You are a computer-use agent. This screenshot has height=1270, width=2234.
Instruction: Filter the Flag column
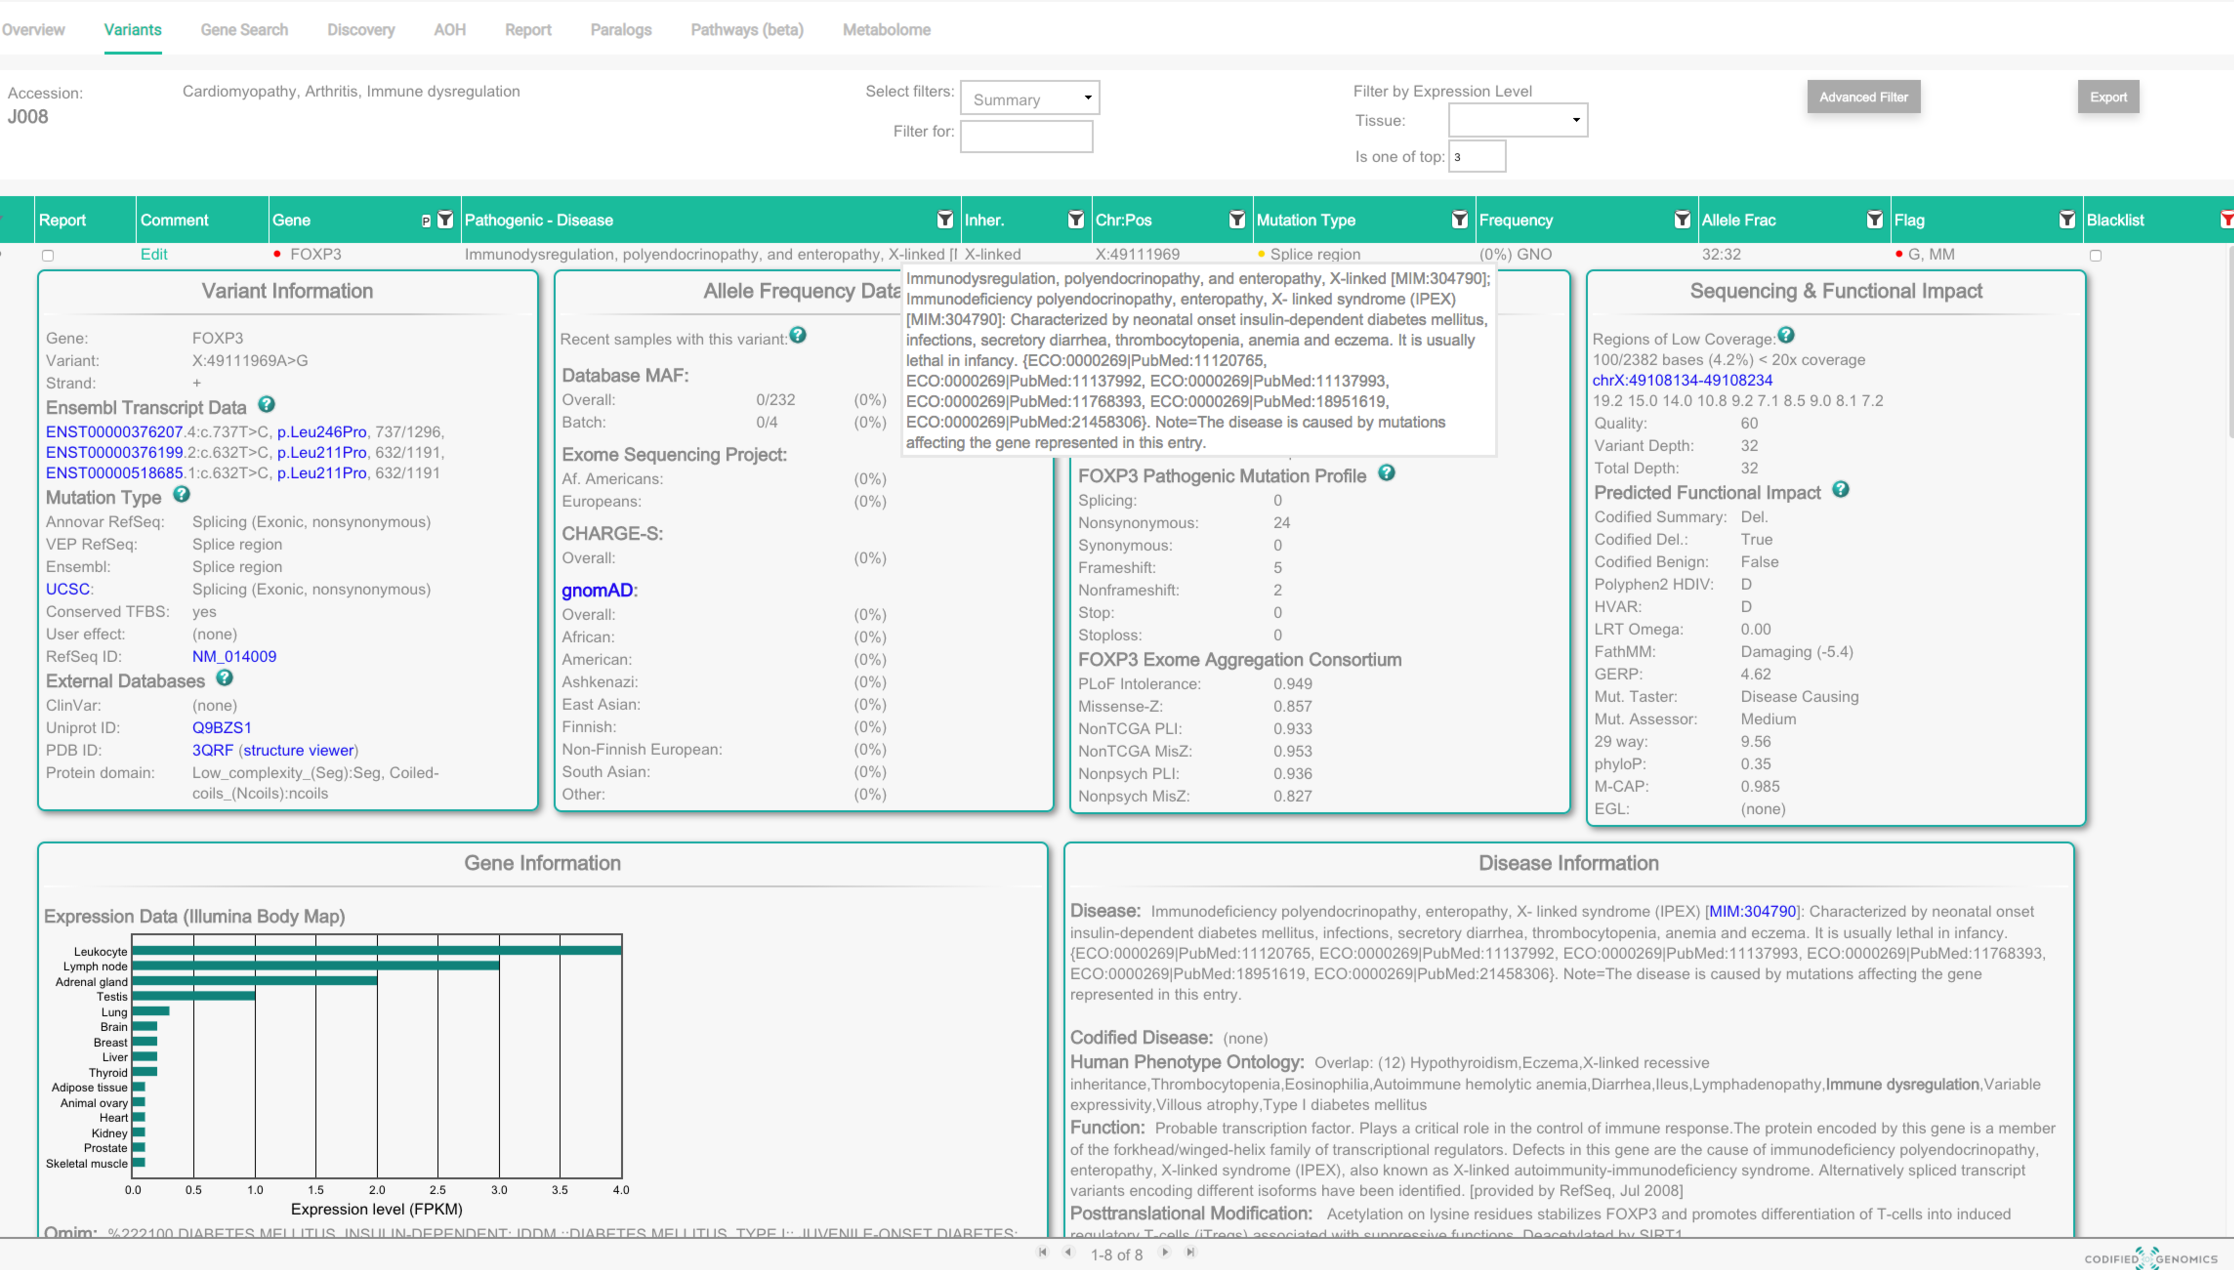pos(2067,220)
